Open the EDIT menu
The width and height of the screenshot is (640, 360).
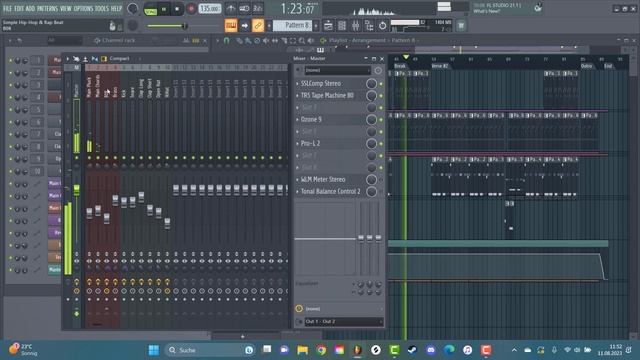[x=19, y=9]
